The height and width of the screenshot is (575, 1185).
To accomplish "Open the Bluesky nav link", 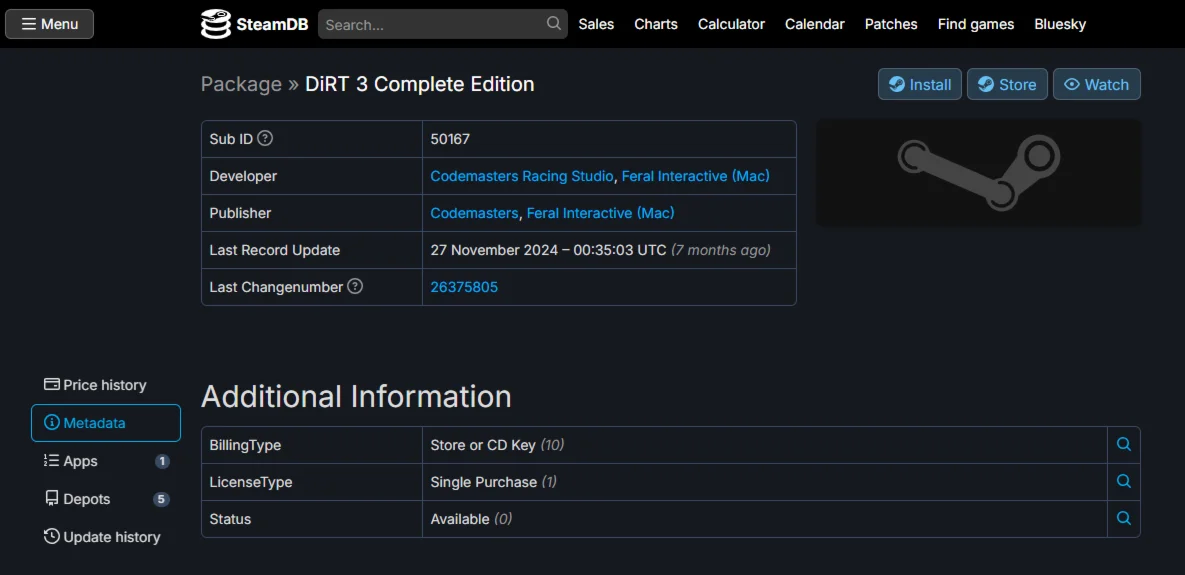I will [x=1060, y=24].
